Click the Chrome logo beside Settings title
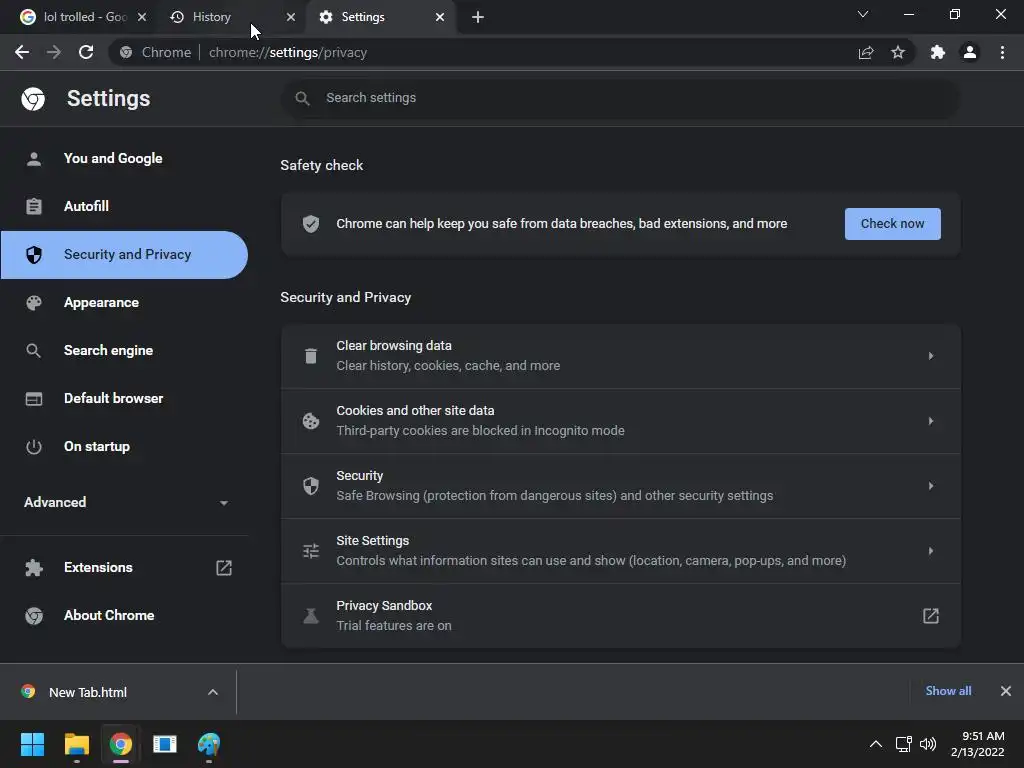This screenshot has width=1024, height=768. coord(33,99)
